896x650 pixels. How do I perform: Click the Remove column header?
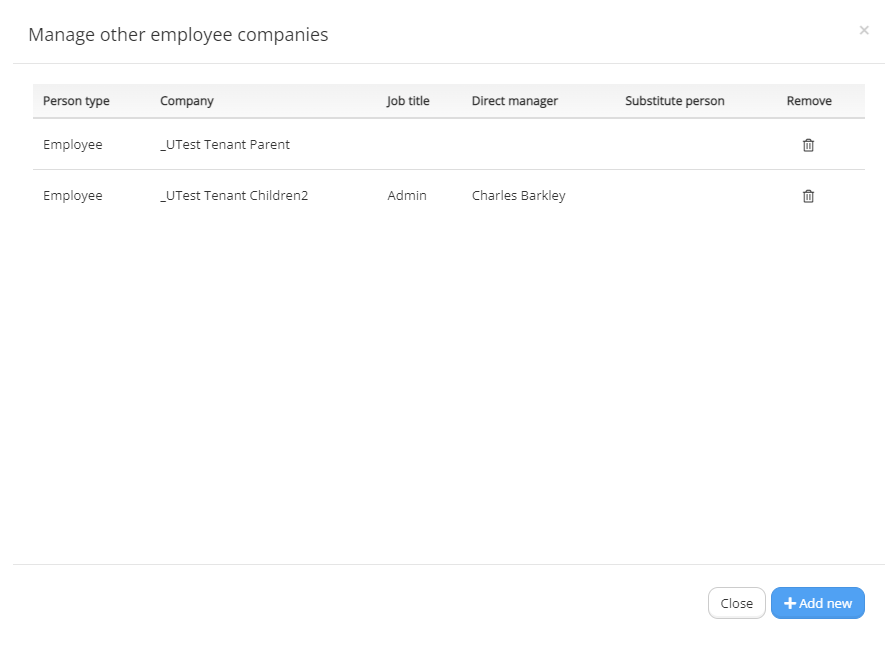(809, 101)
